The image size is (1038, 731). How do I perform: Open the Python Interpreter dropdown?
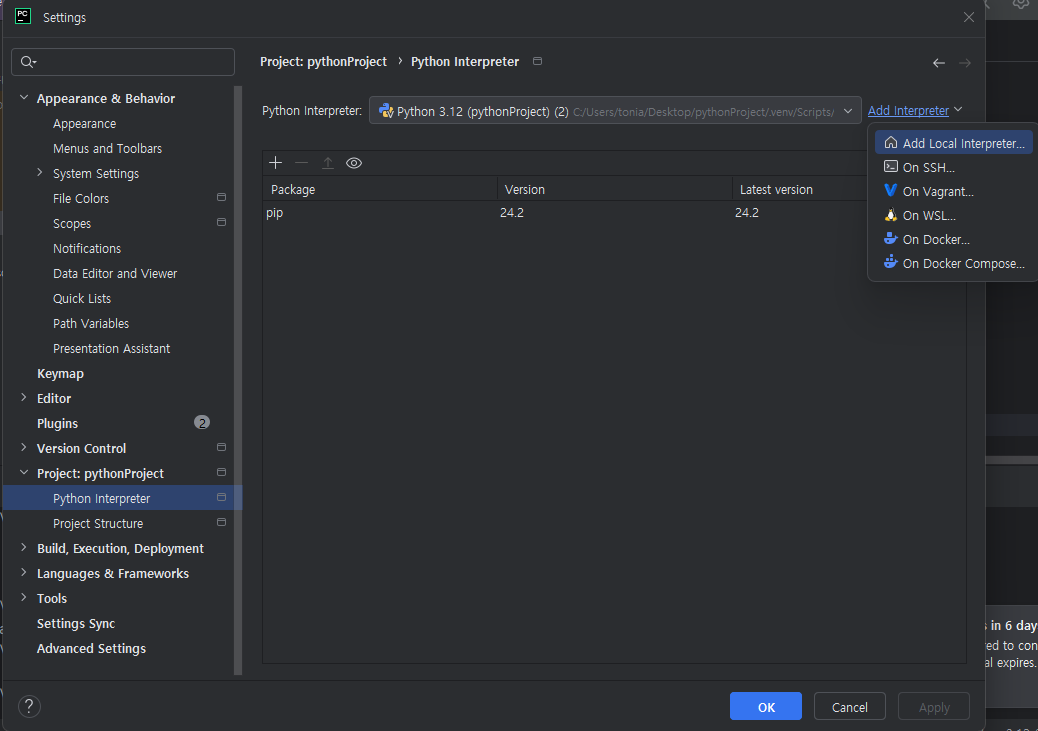(615, 111)
